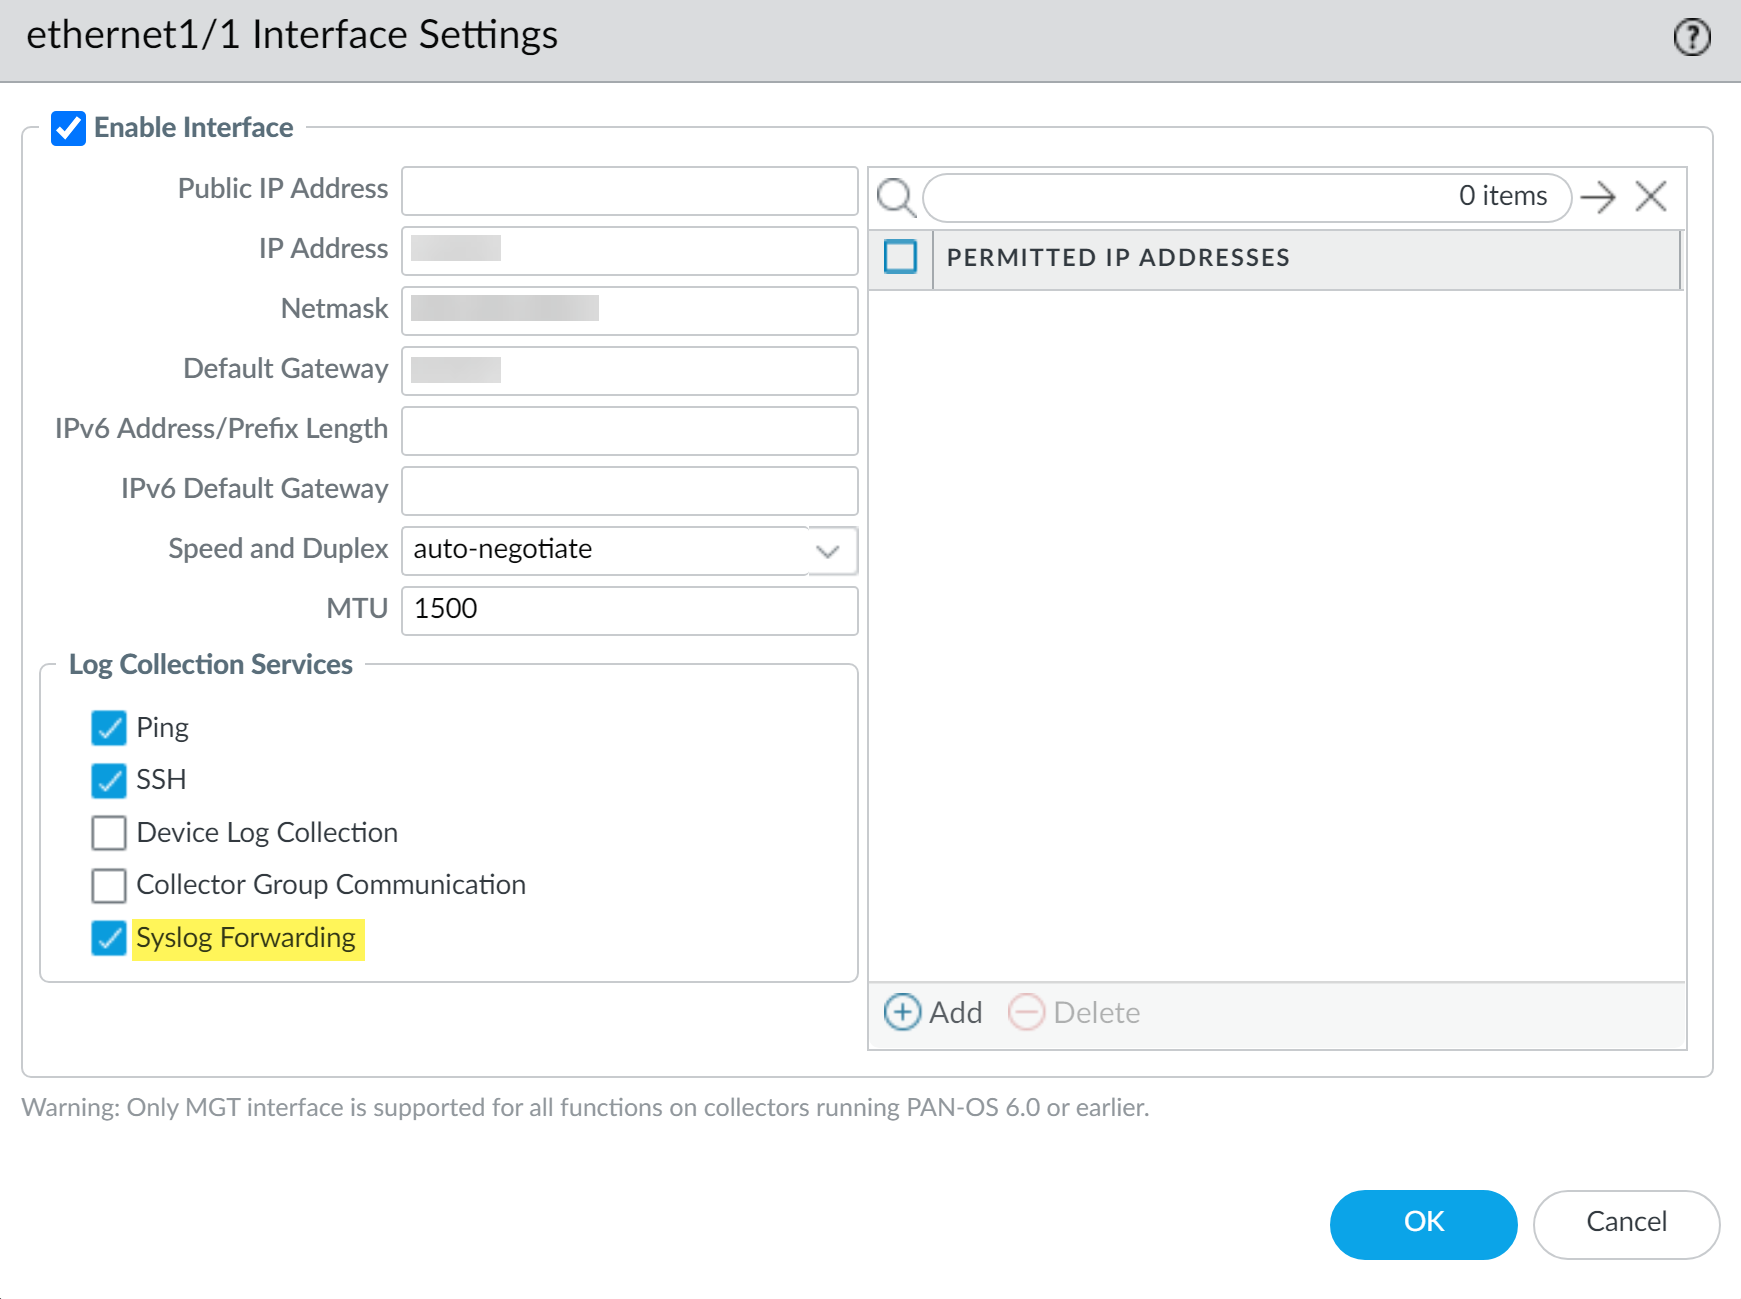Click the Public IP Address field
This screenshot has height=1299, width=1741.
[629, 190]
